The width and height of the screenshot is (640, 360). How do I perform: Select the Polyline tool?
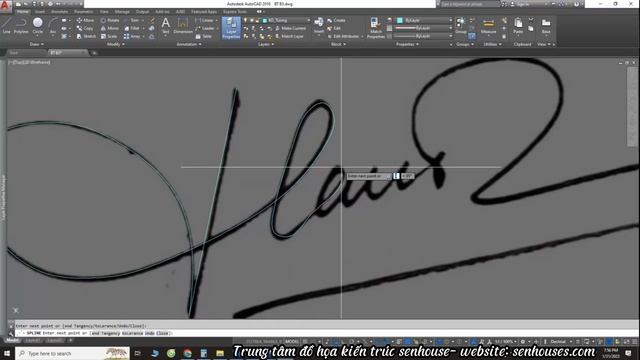[x=21, y=26]
